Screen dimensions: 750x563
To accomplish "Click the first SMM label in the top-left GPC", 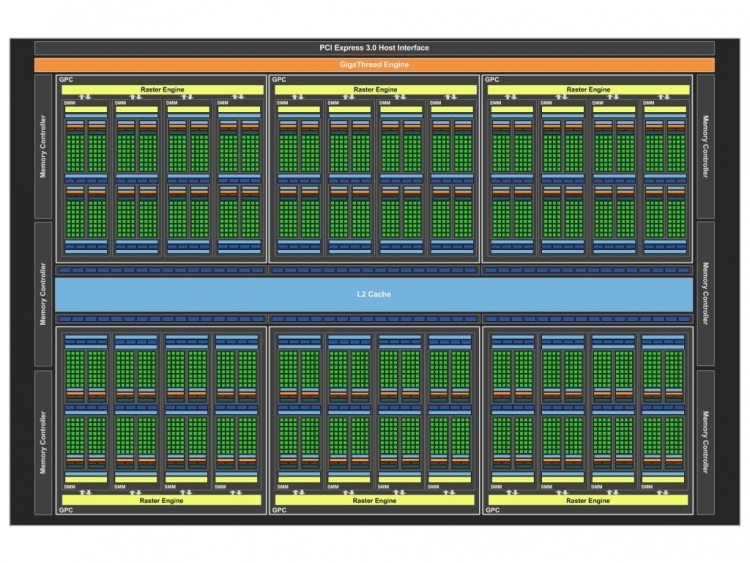I will pyautogui.click(x=70, y=101).
